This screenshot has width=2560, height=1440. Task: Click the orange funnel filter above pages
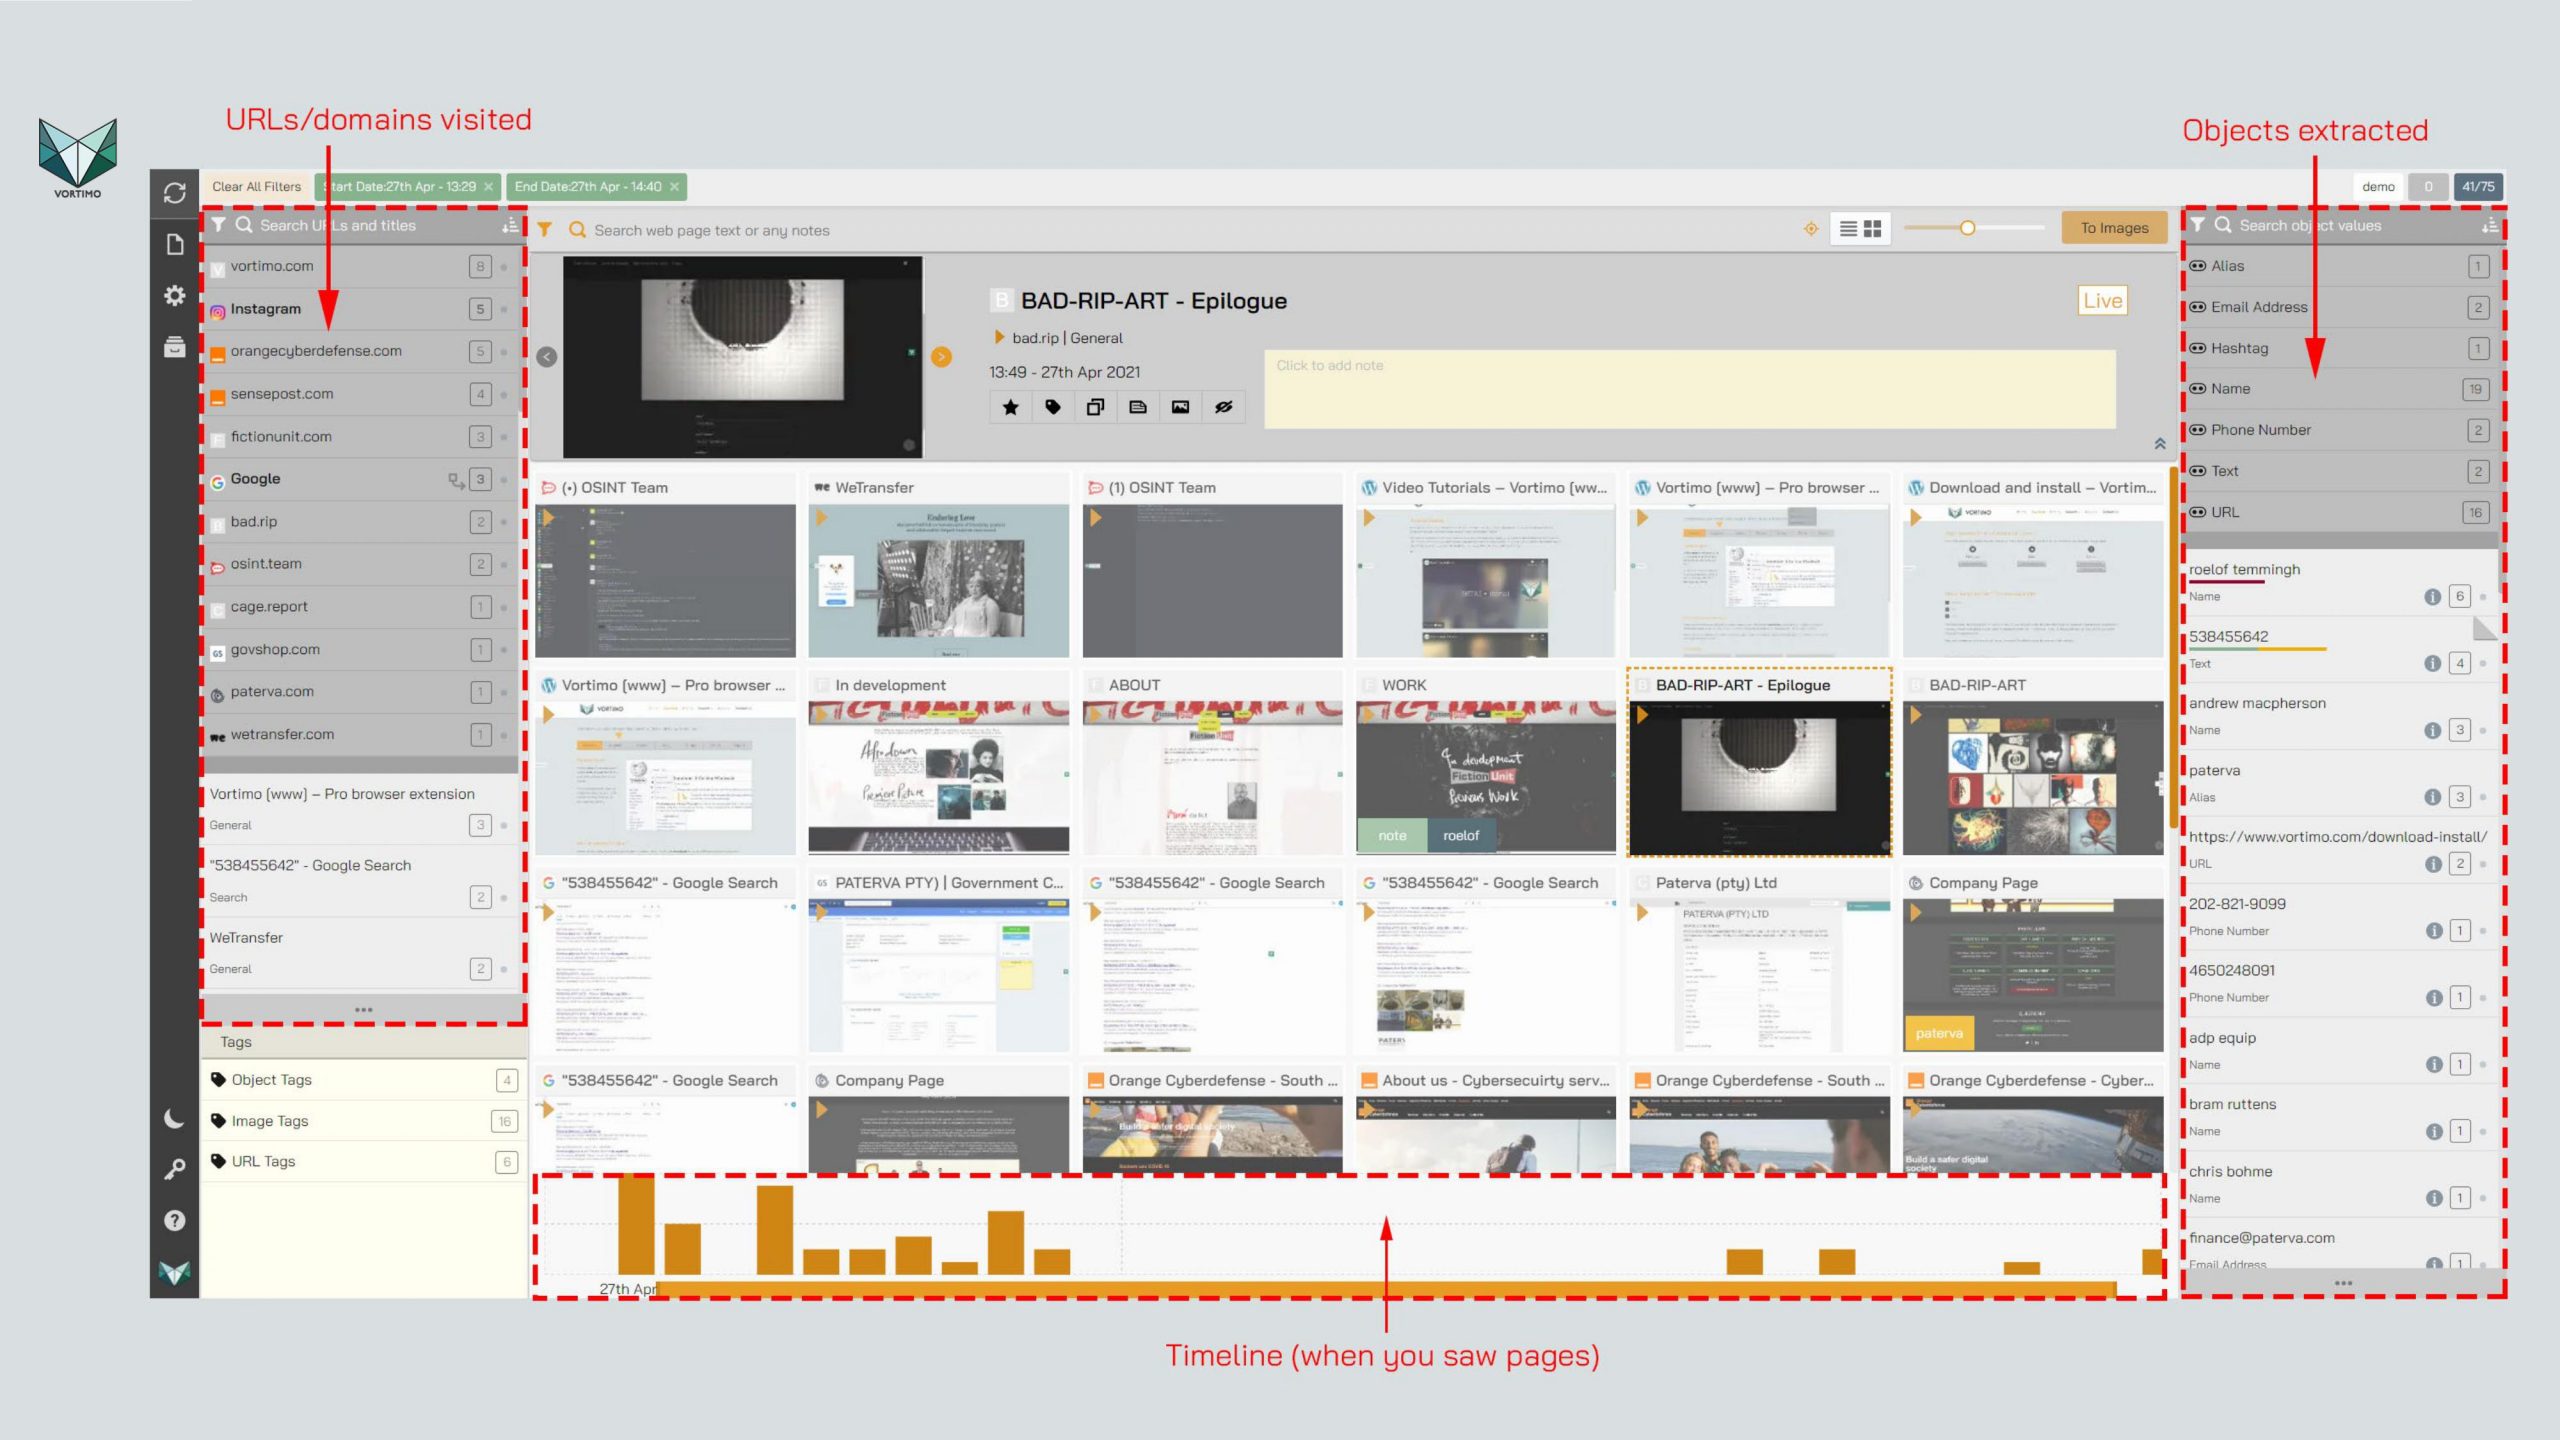click(544, 230)
